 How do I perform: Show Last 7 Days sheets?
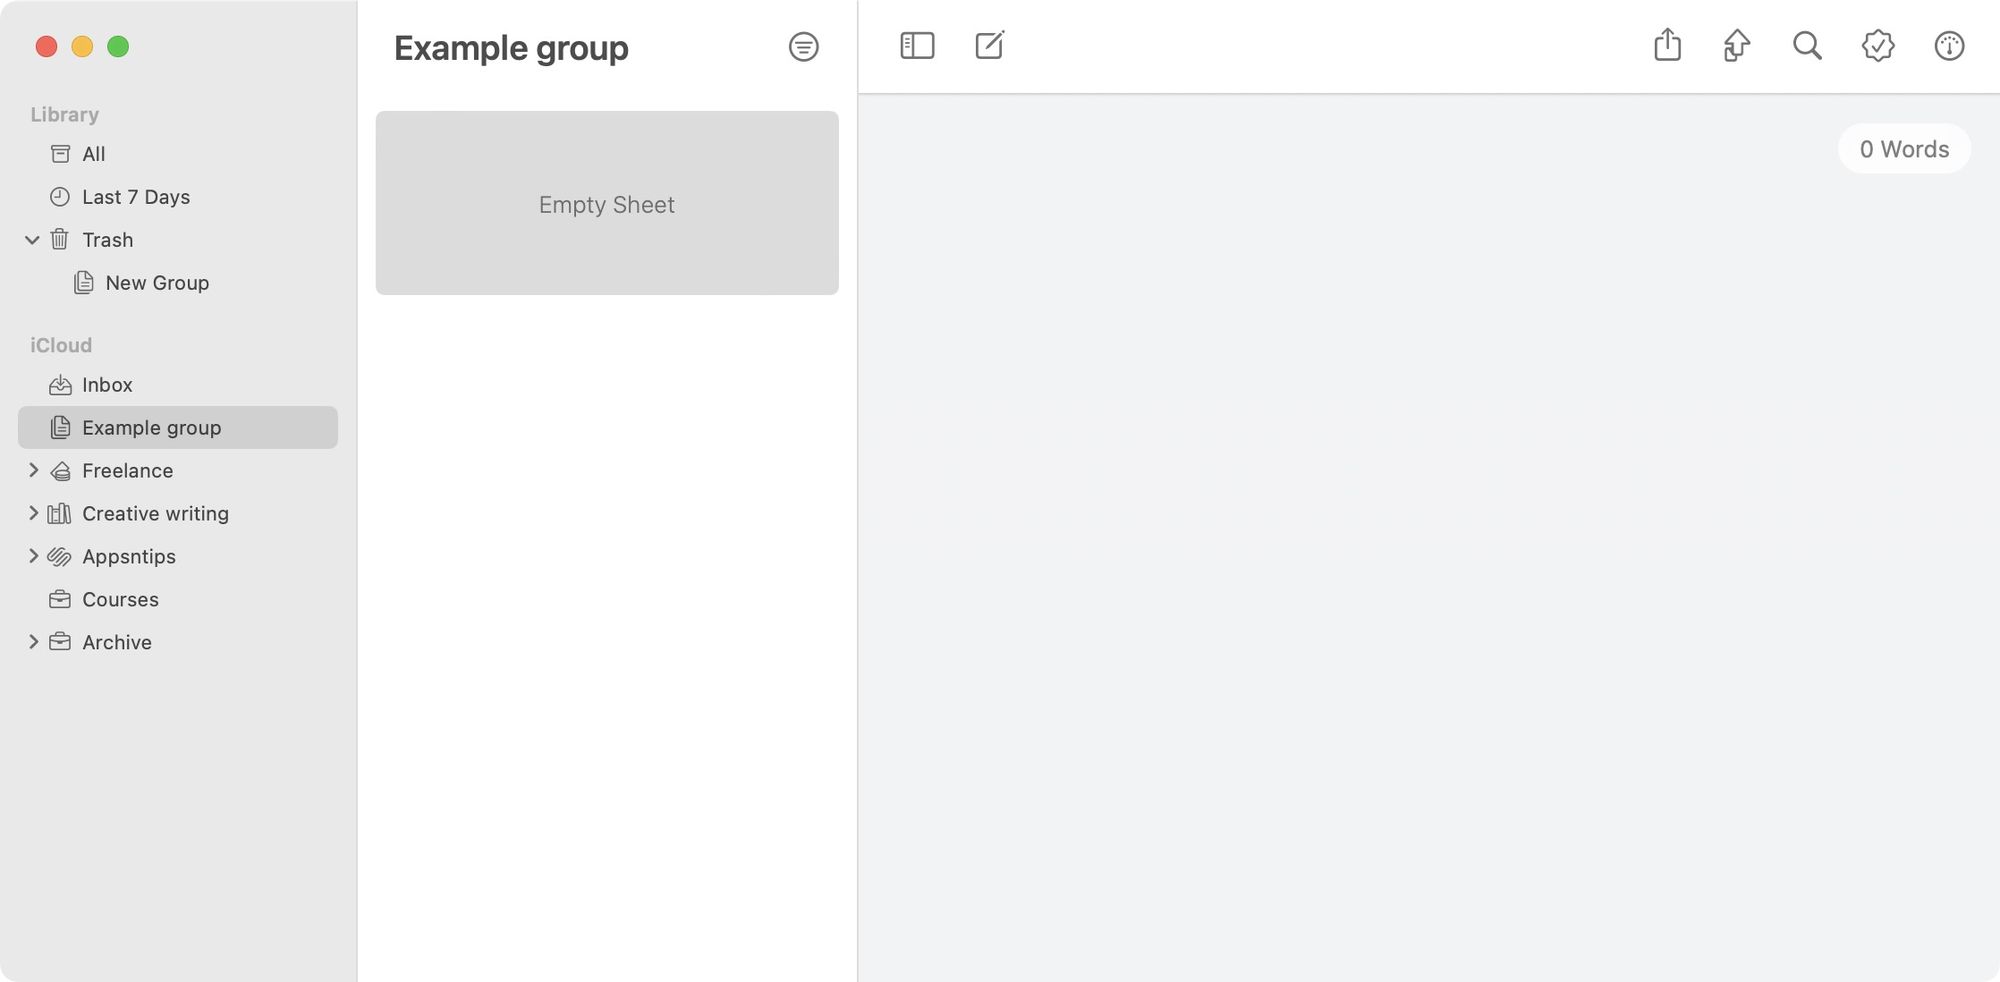point(135,197)
